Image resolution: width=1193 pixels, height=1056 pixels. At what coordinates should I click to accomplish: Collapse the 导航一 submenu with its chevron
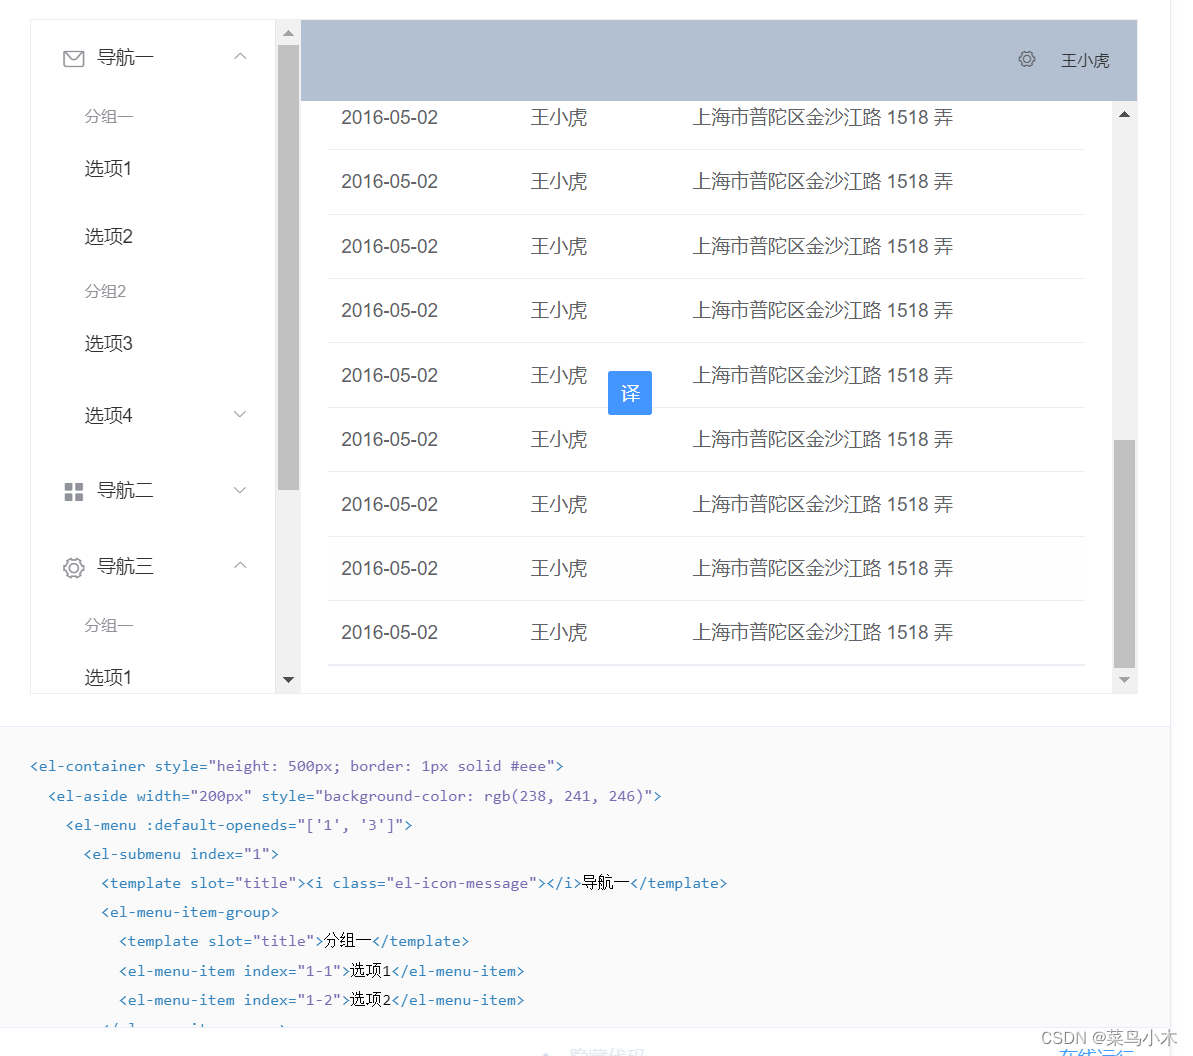coord(240,56)
